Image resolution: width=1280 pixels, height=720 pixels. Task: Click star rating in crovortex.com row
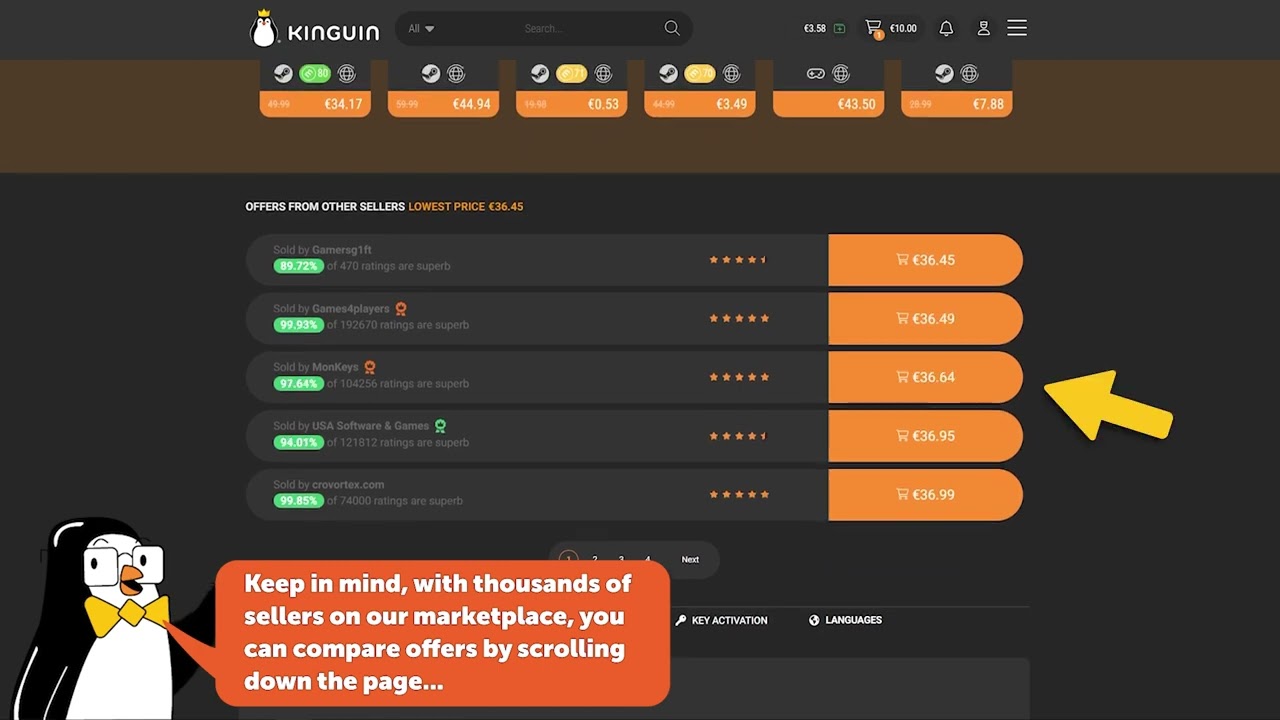pos(739,494)
